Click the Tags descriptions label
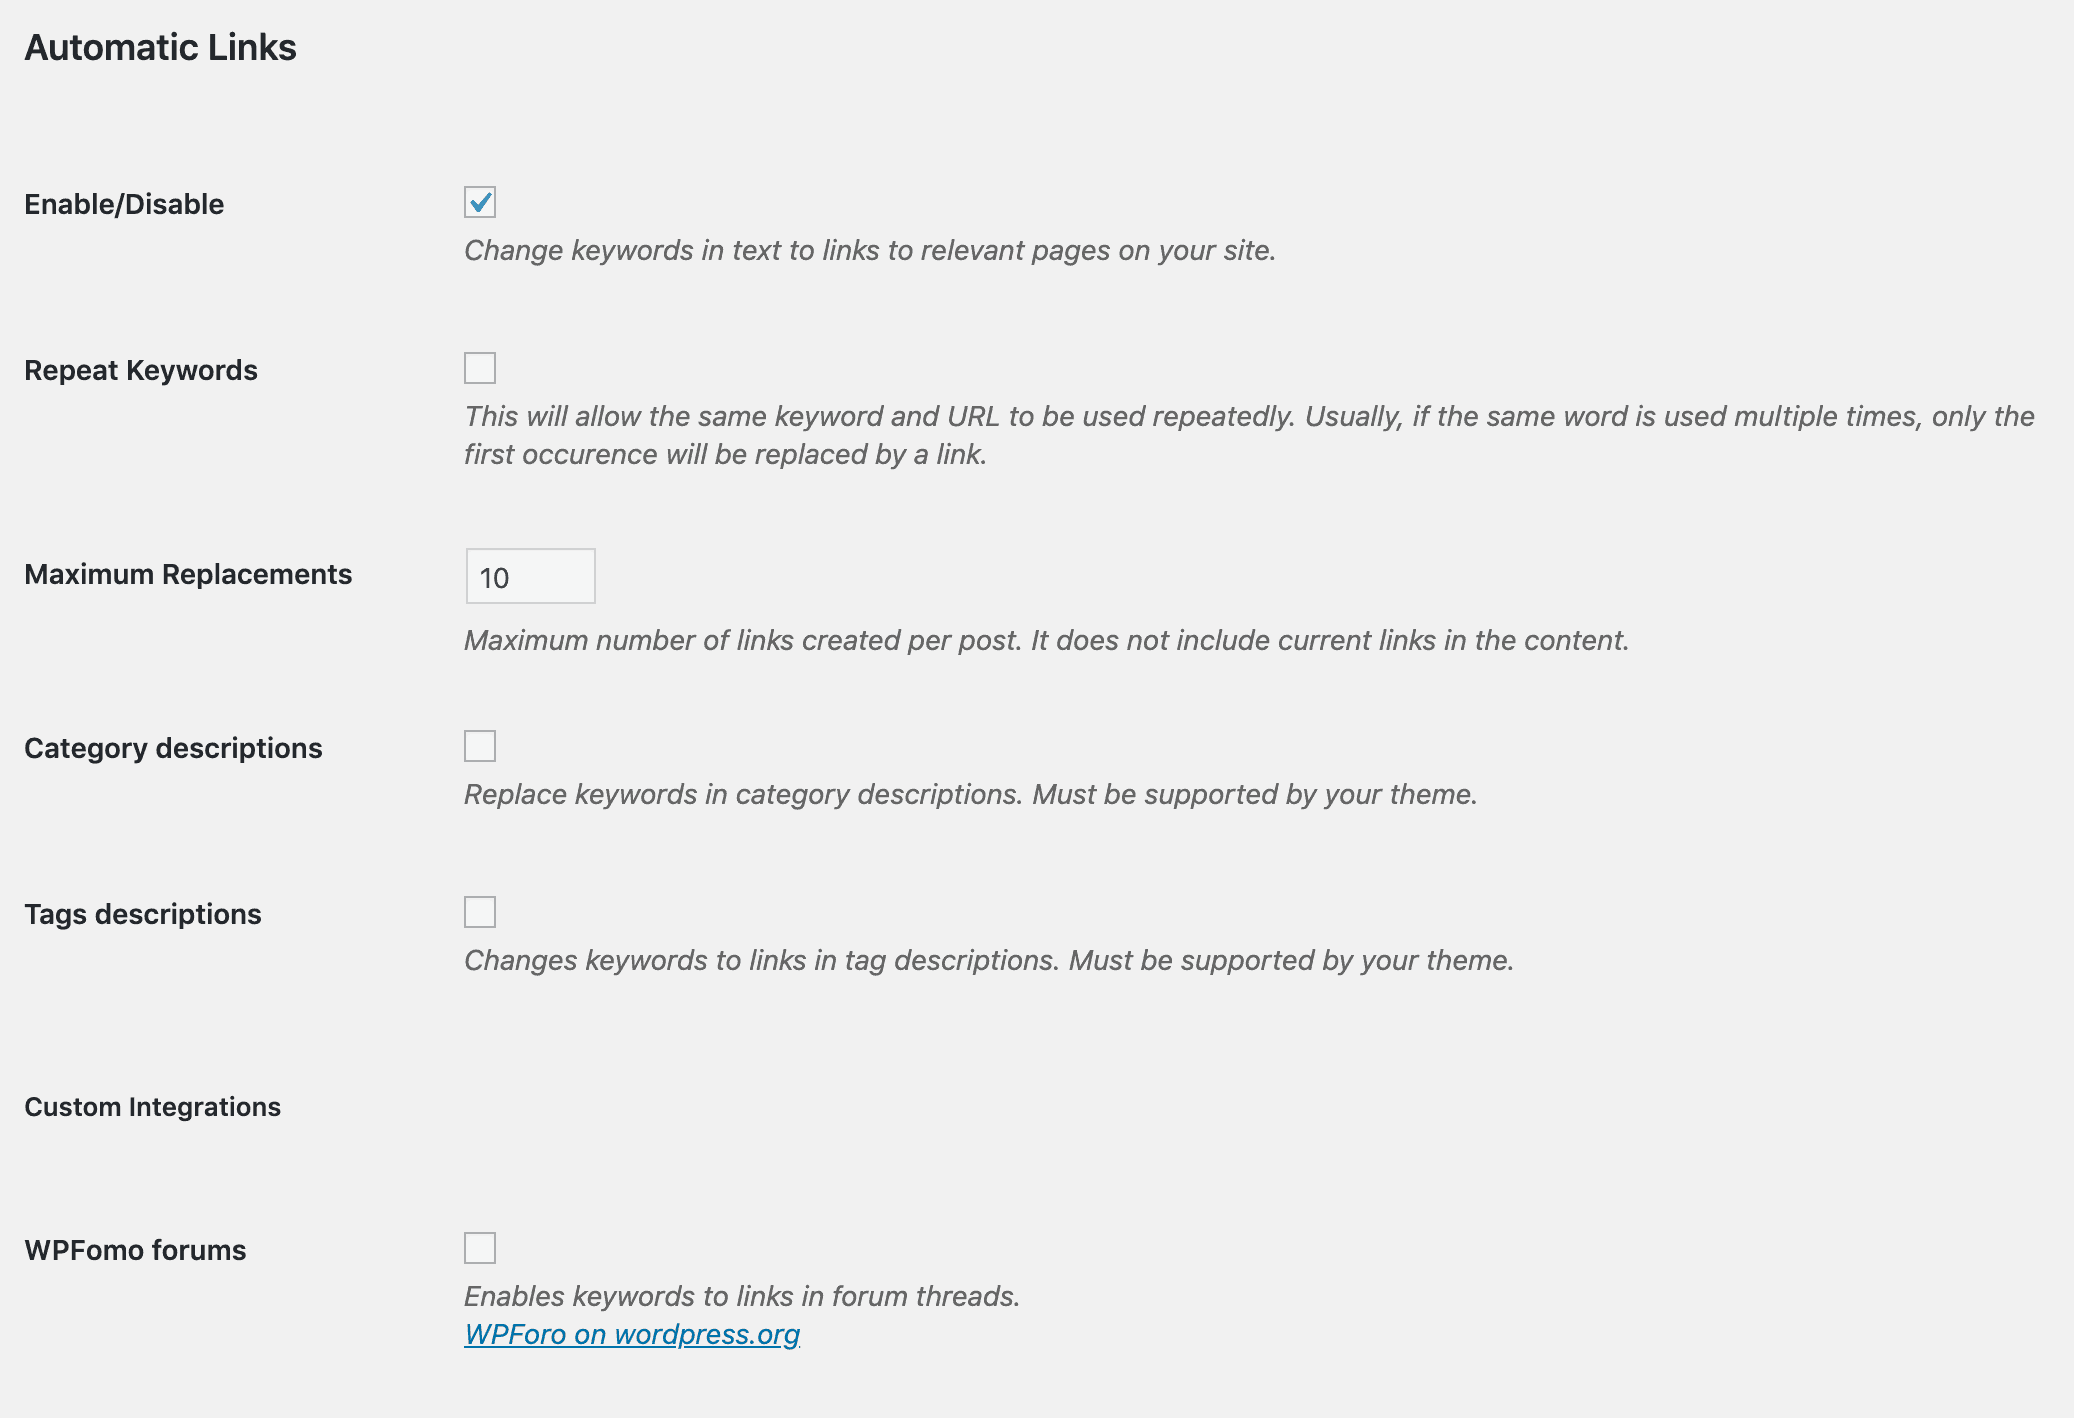This screenshot has height=1418, width=2074. click(x=143, y=914)
